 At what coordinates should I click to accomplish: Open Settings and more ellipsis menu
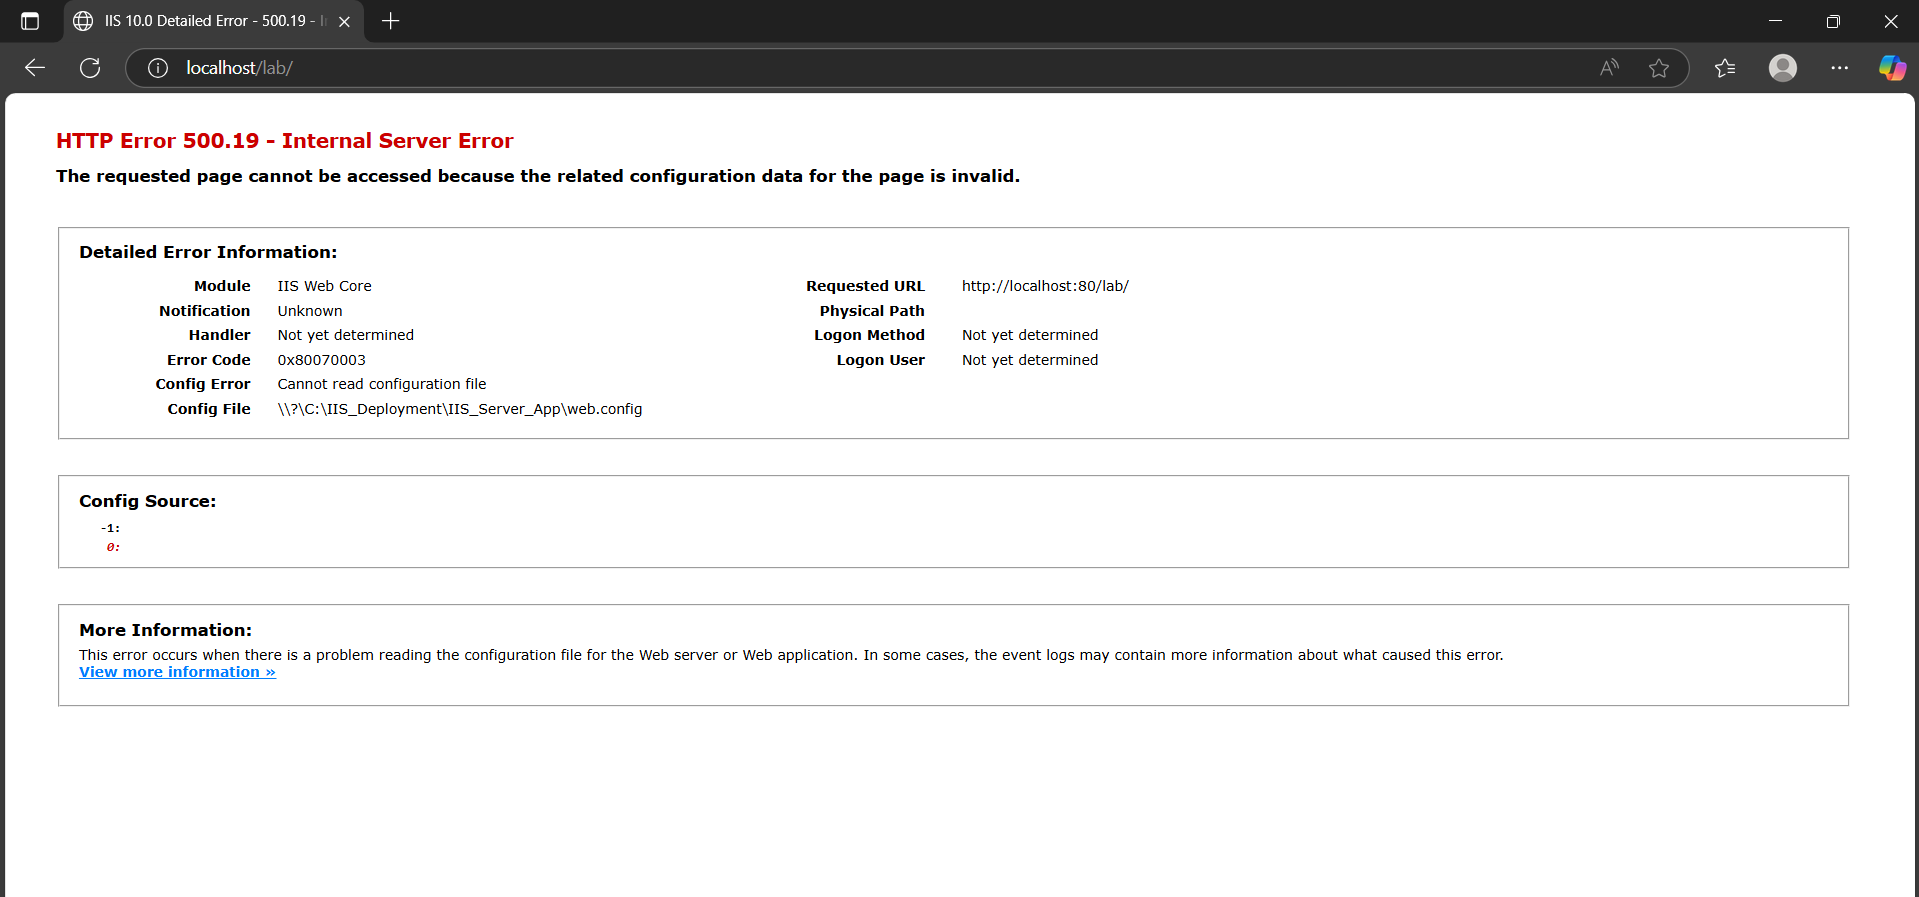point(1840,68)
